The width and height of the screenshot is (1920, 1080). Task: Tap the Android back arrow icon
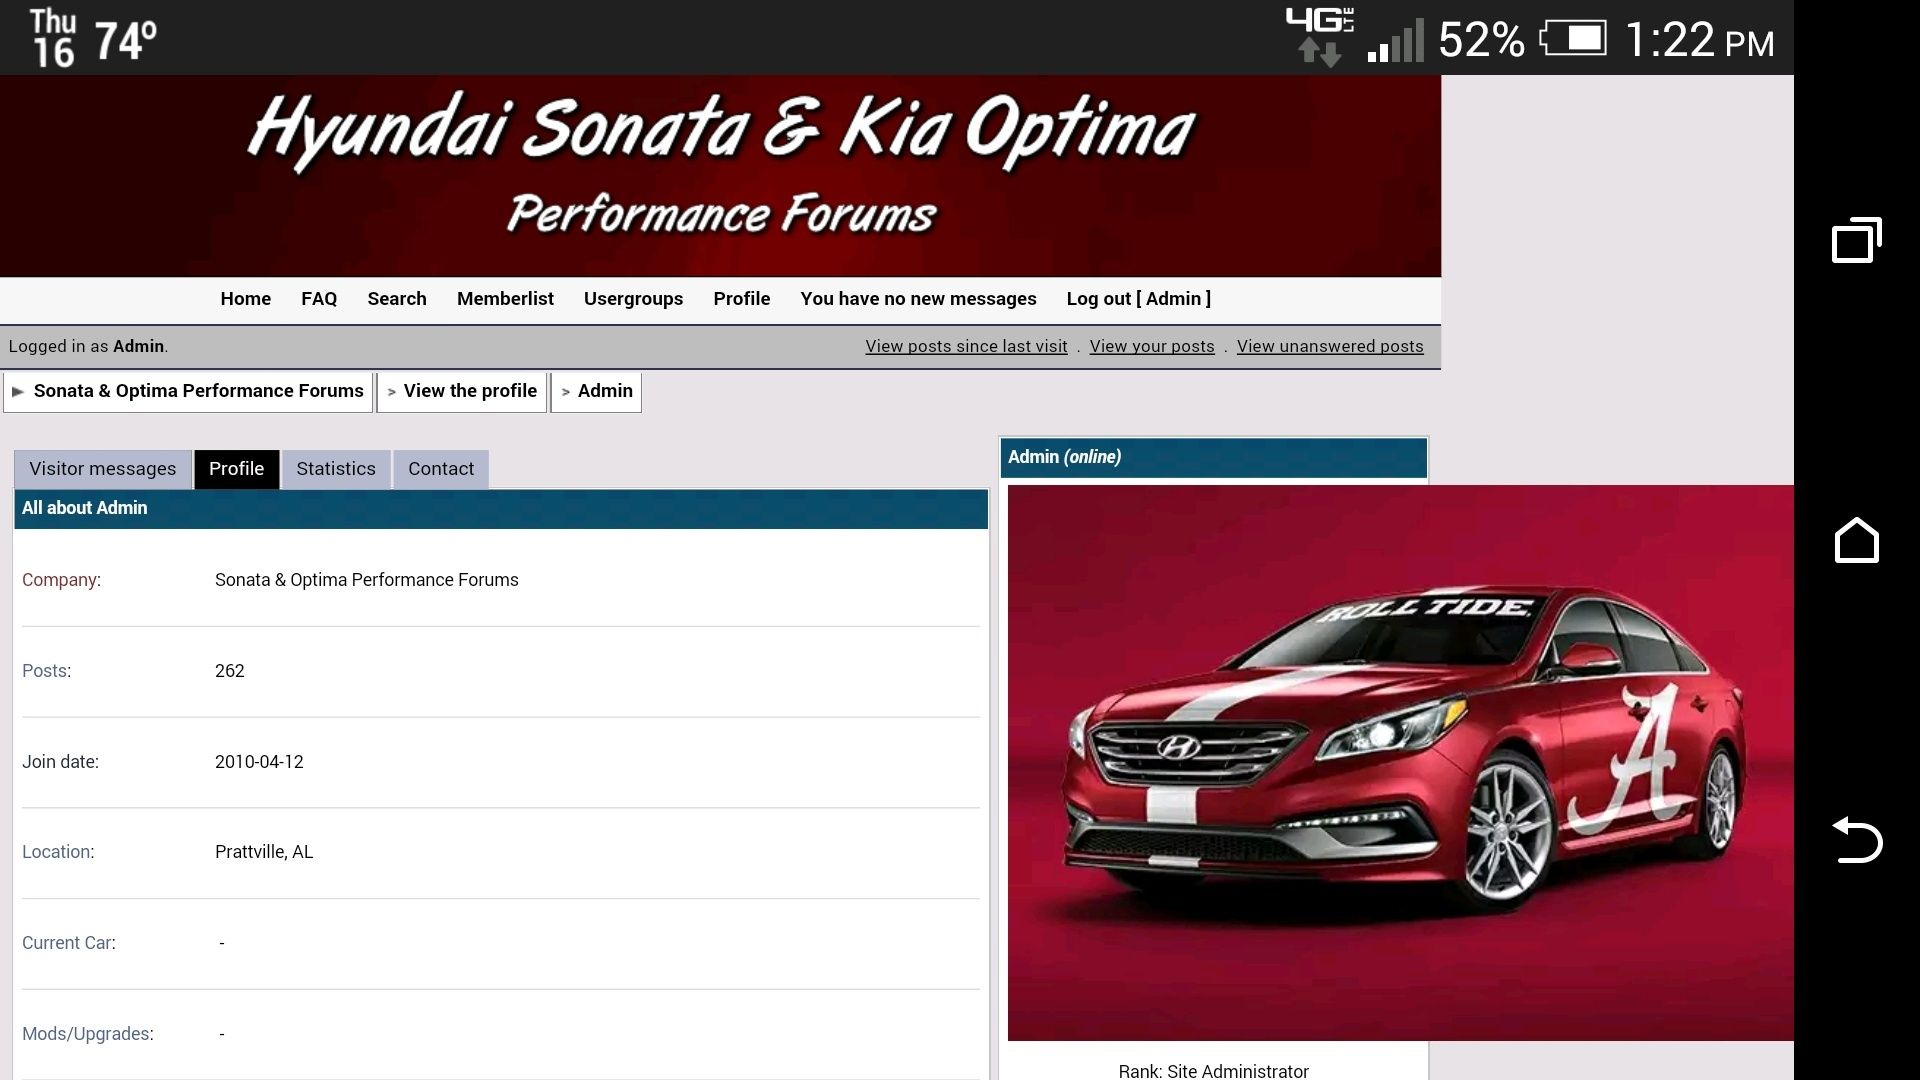[1857, 840]
